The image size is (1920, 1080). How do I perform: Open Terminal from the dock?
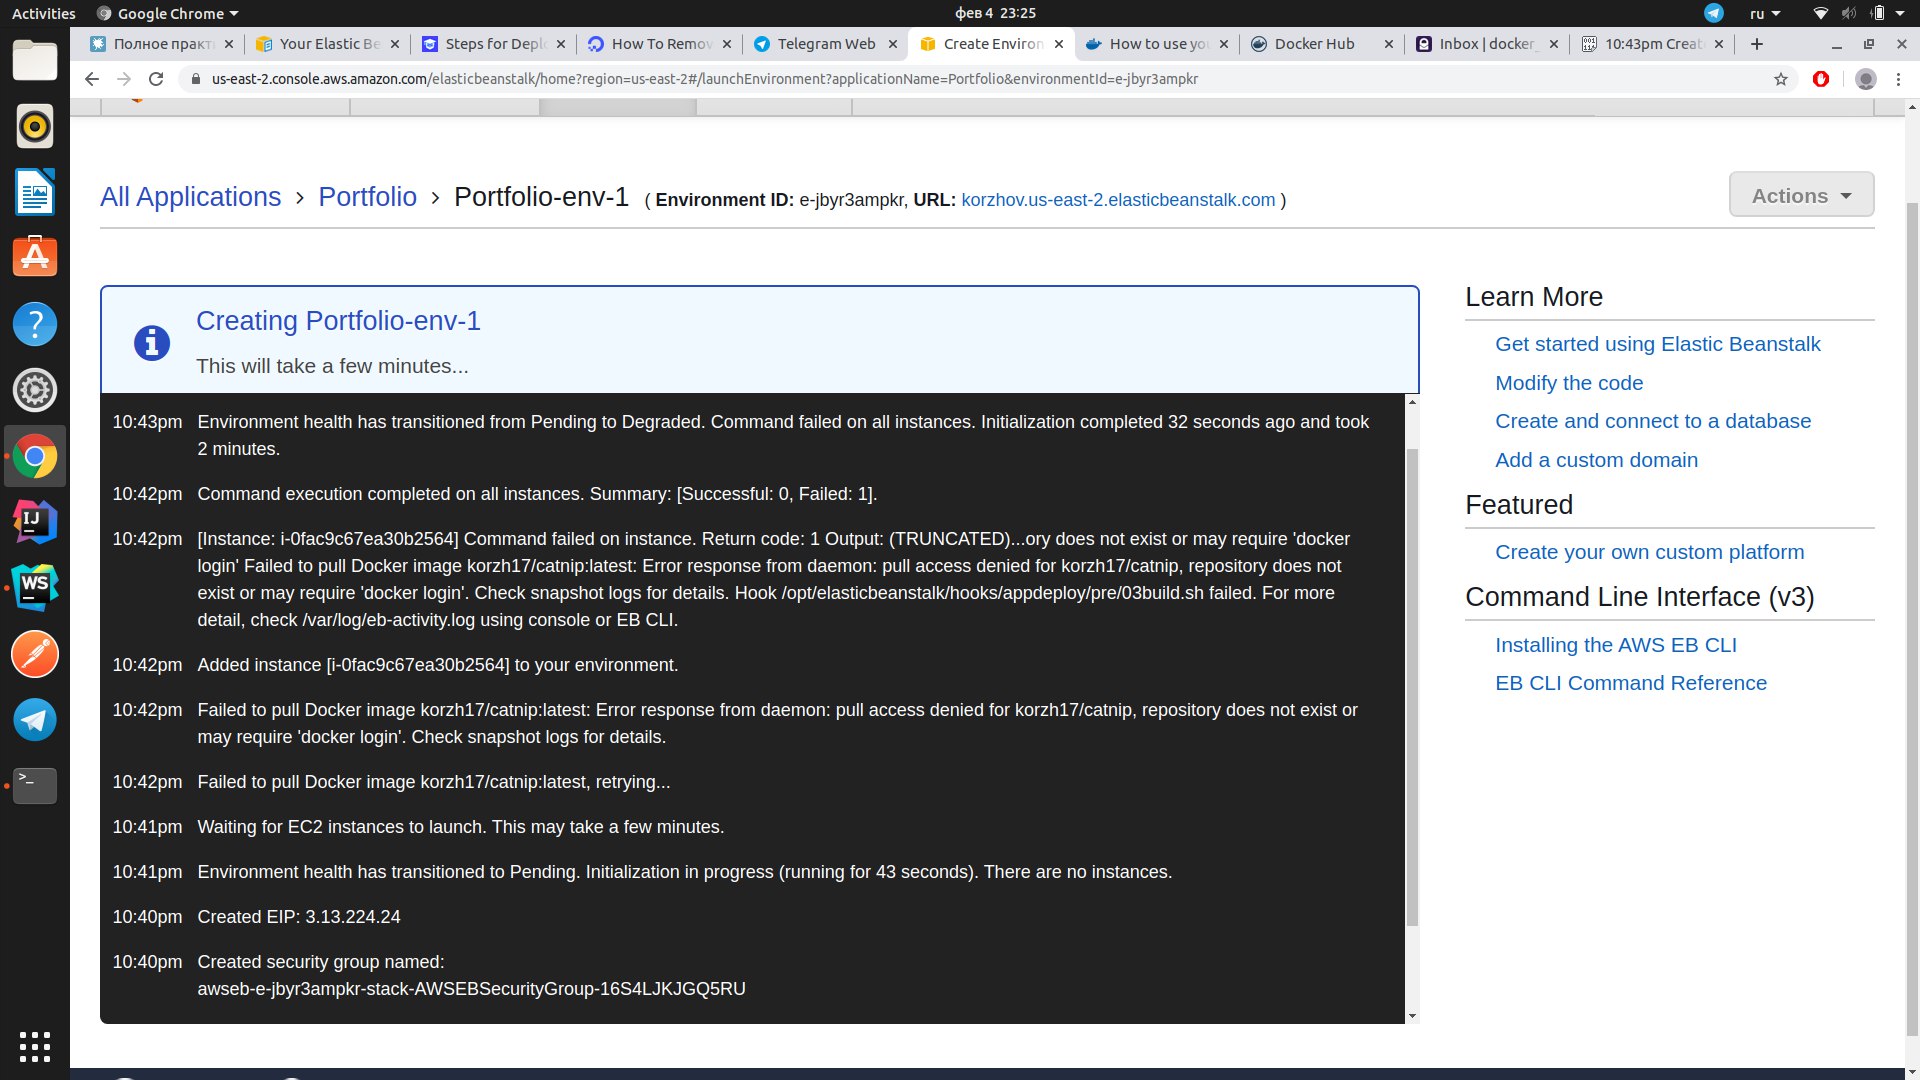pos(35,785)
